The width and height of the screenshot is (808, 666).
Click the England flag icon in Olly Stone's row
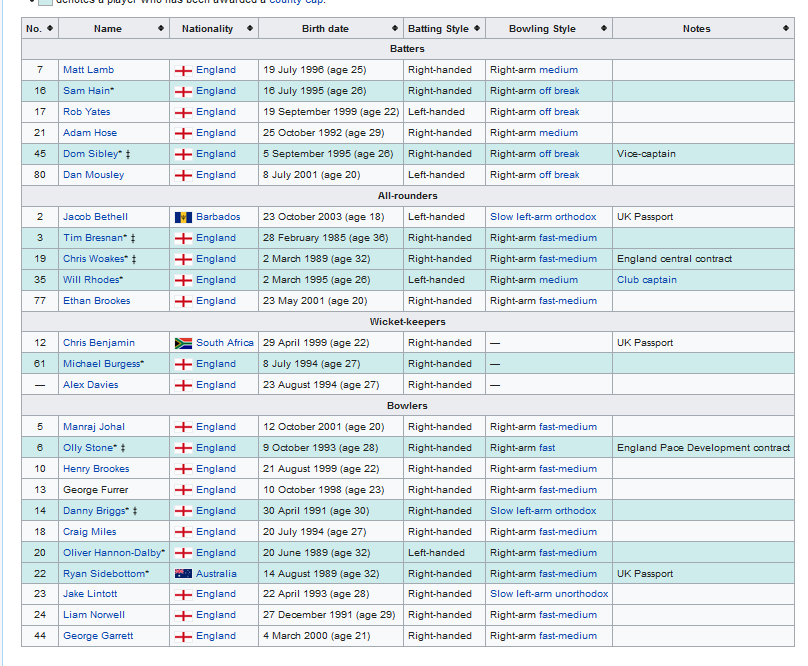point(183,448)
